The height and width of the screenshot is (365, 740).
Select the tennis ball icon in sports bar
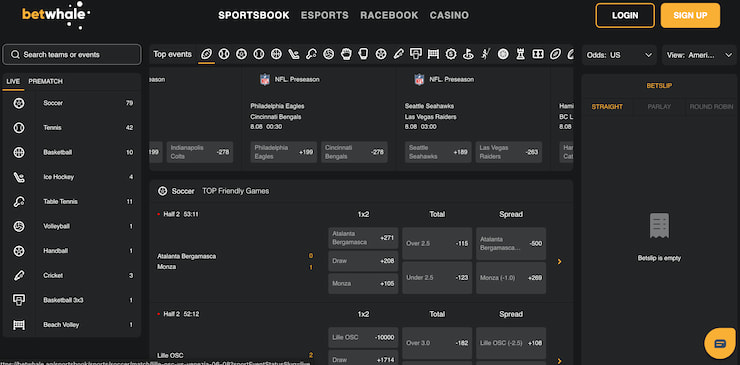[x=259, y=54]
